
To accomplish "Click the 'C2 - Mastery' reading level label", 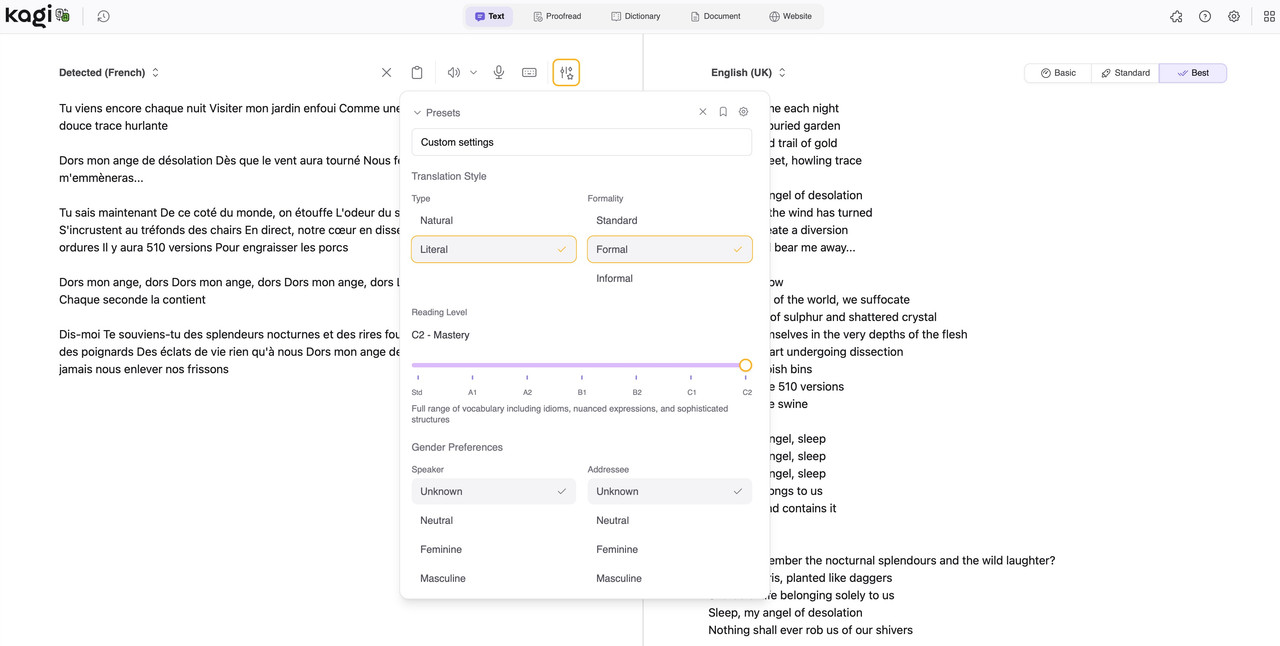I will click(441, 335).
